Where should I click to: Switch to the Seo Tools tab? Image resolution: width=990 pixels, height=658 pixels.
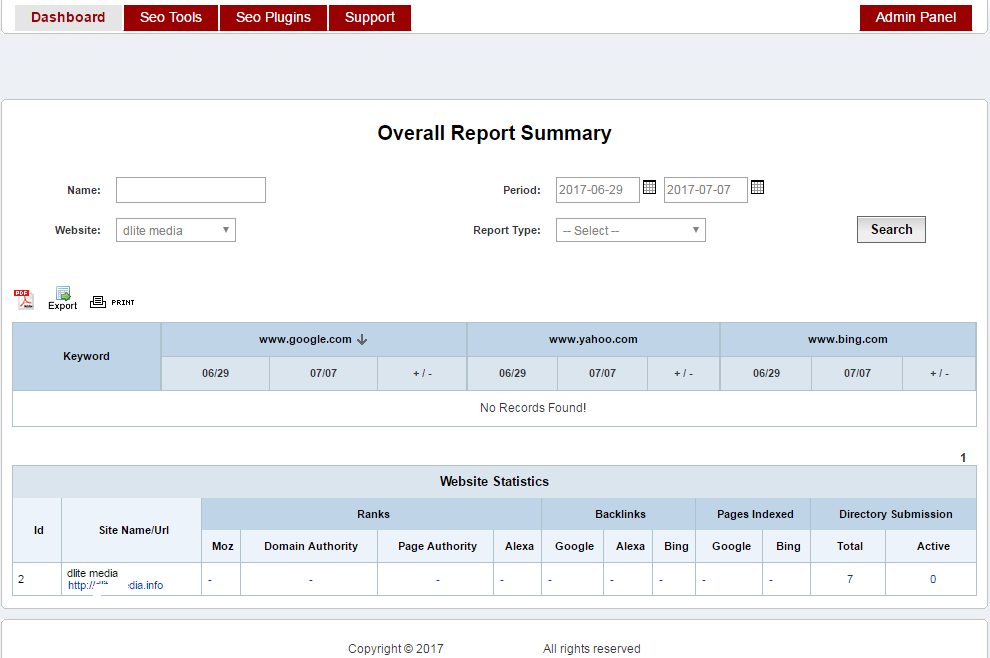[x=171, y=17]
